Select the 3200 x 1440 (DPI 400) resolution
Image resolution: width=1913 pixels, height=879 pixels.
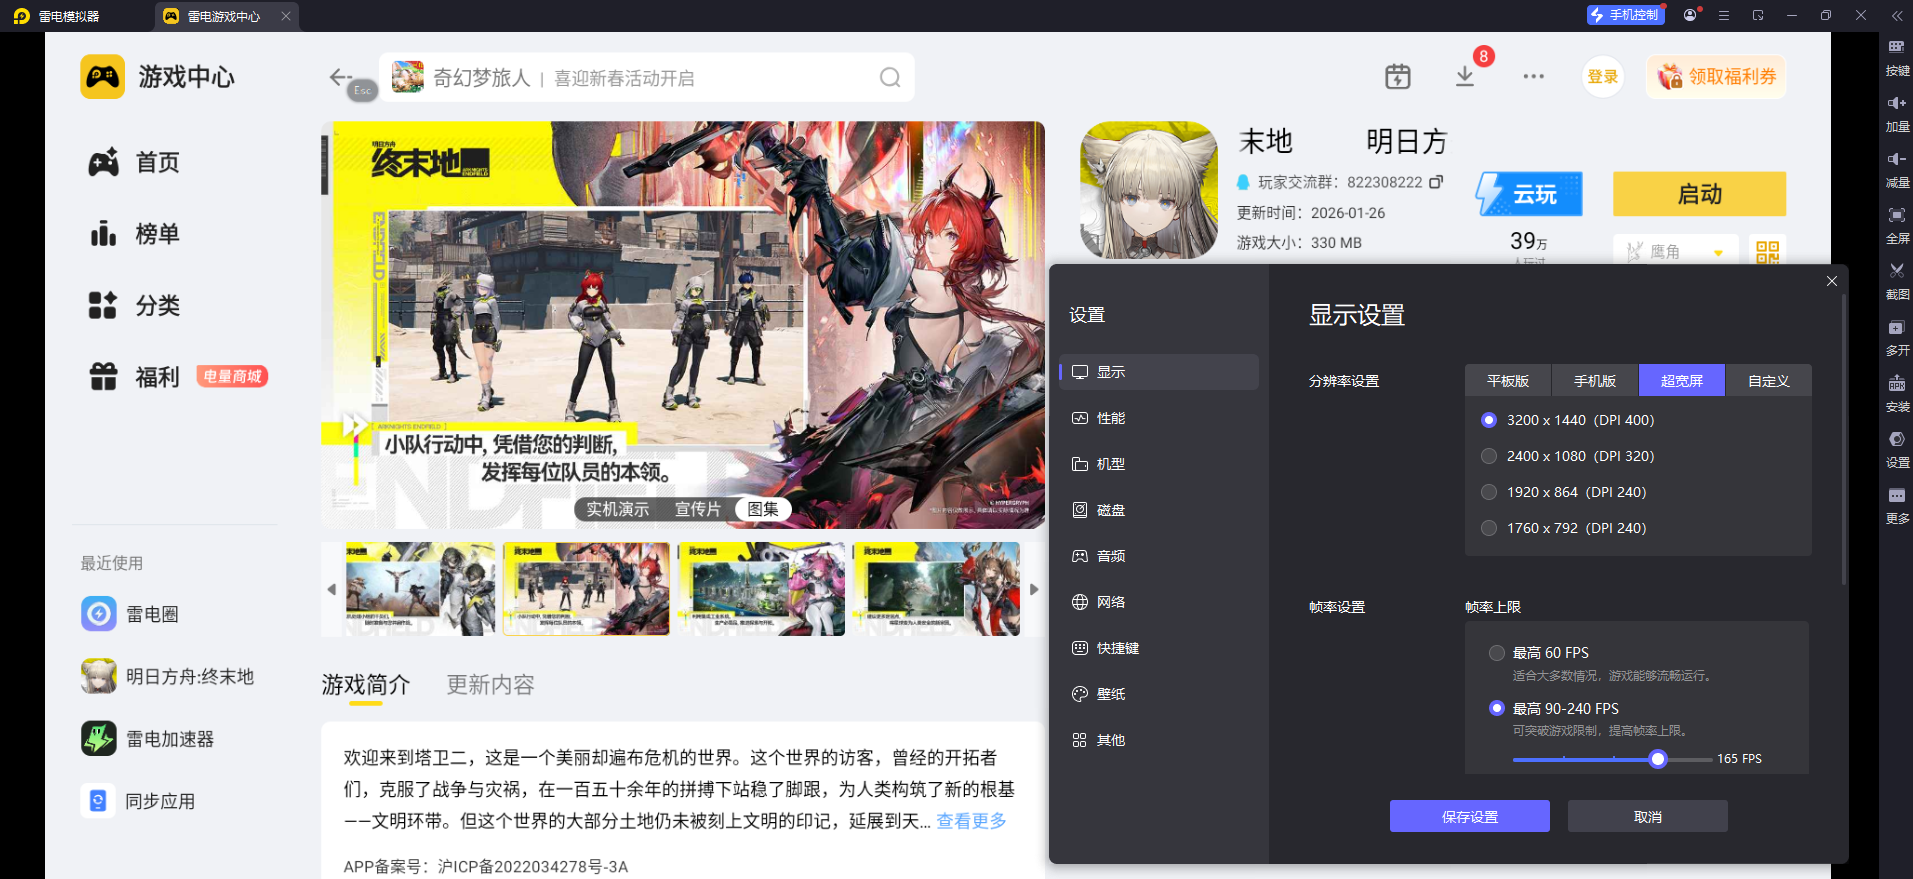[x=1489, y=420]
